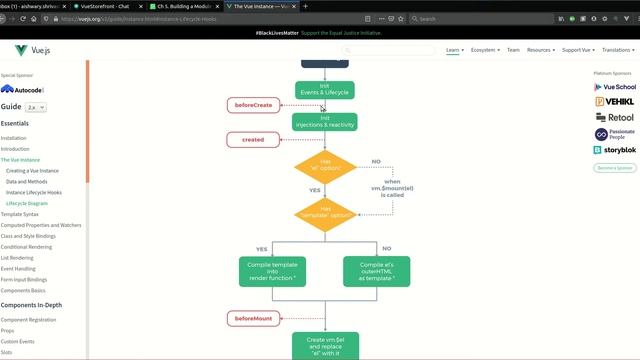Save page to Pocket icon

pyautogui.click(x=391, y=19)
